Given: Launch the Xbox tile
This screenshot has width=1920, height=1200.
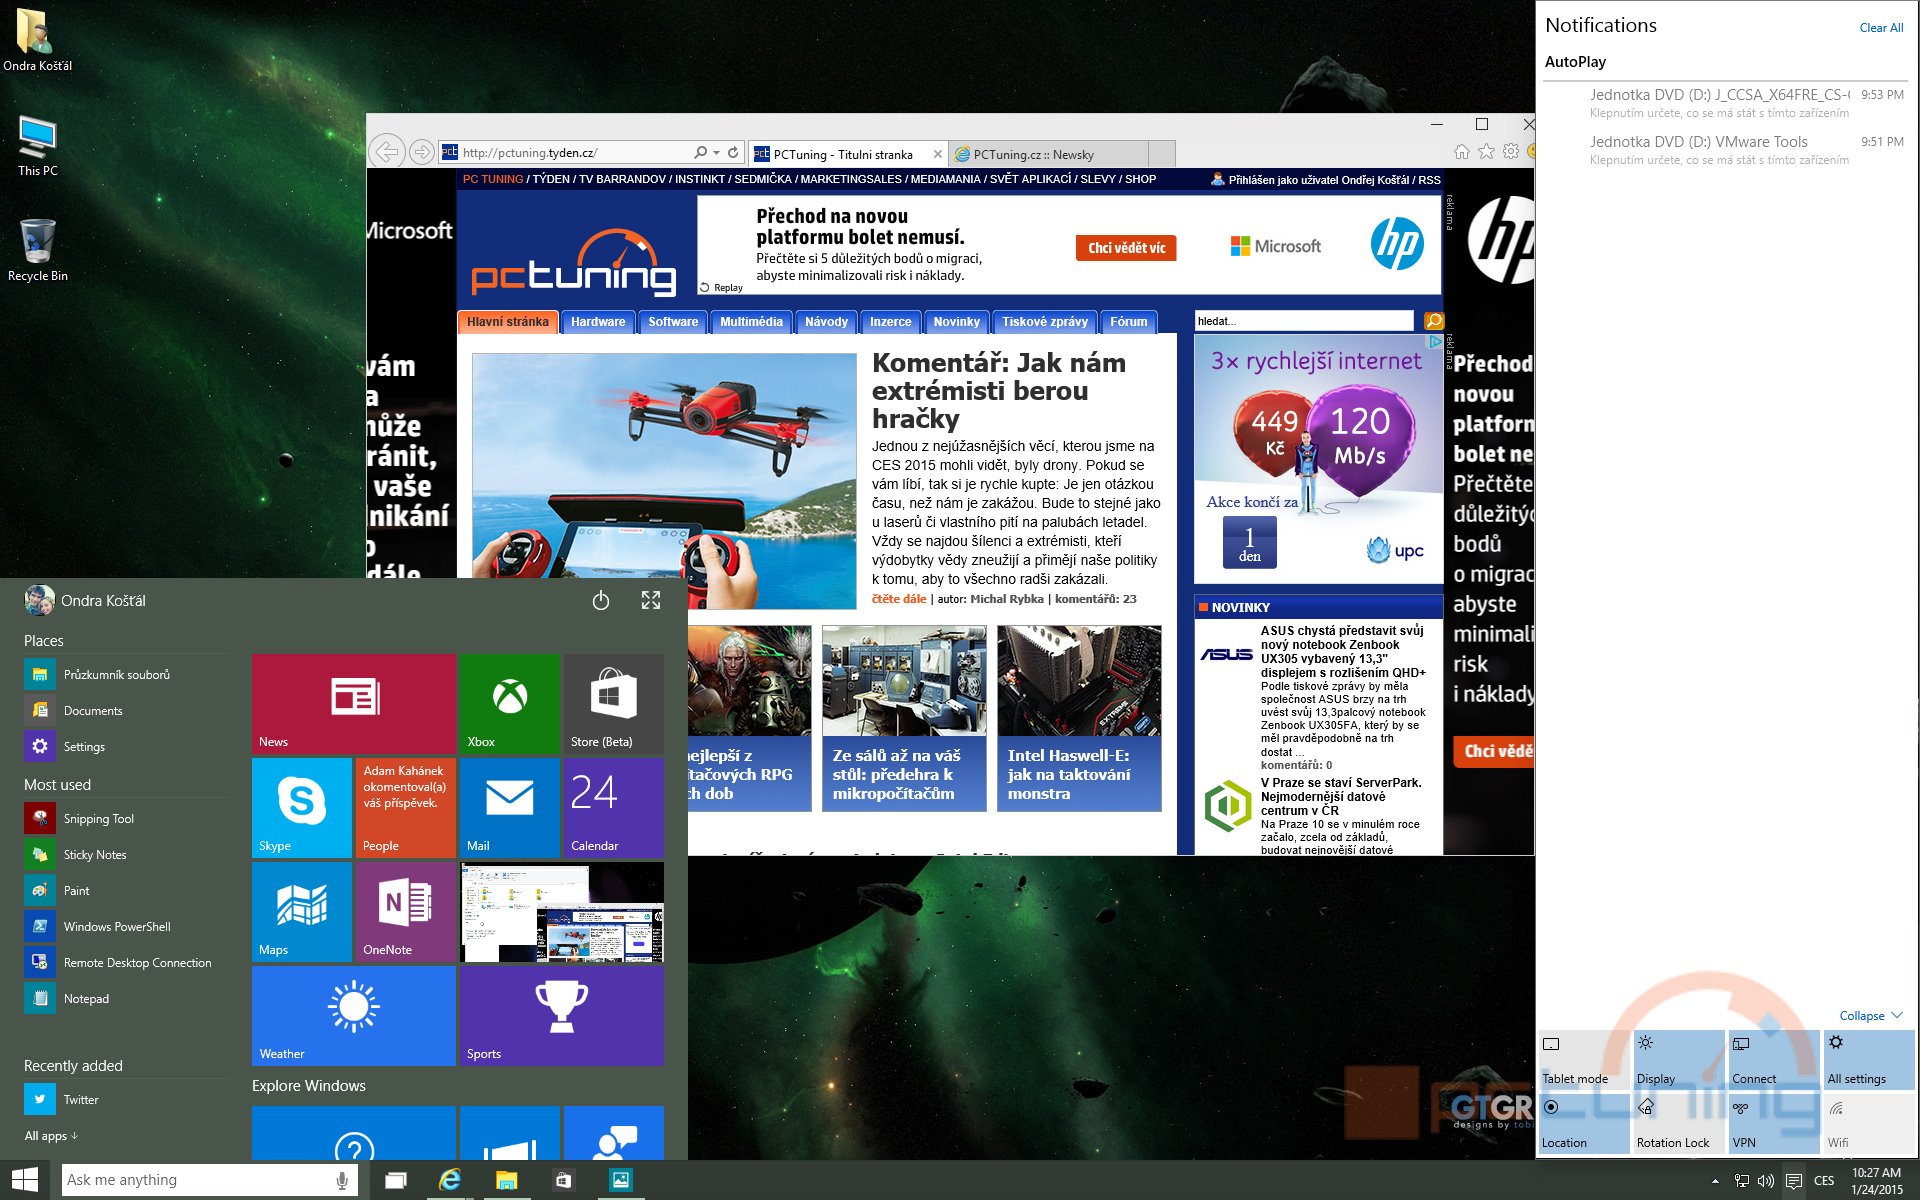Looking at the screenshot, I should click(510, 703).
